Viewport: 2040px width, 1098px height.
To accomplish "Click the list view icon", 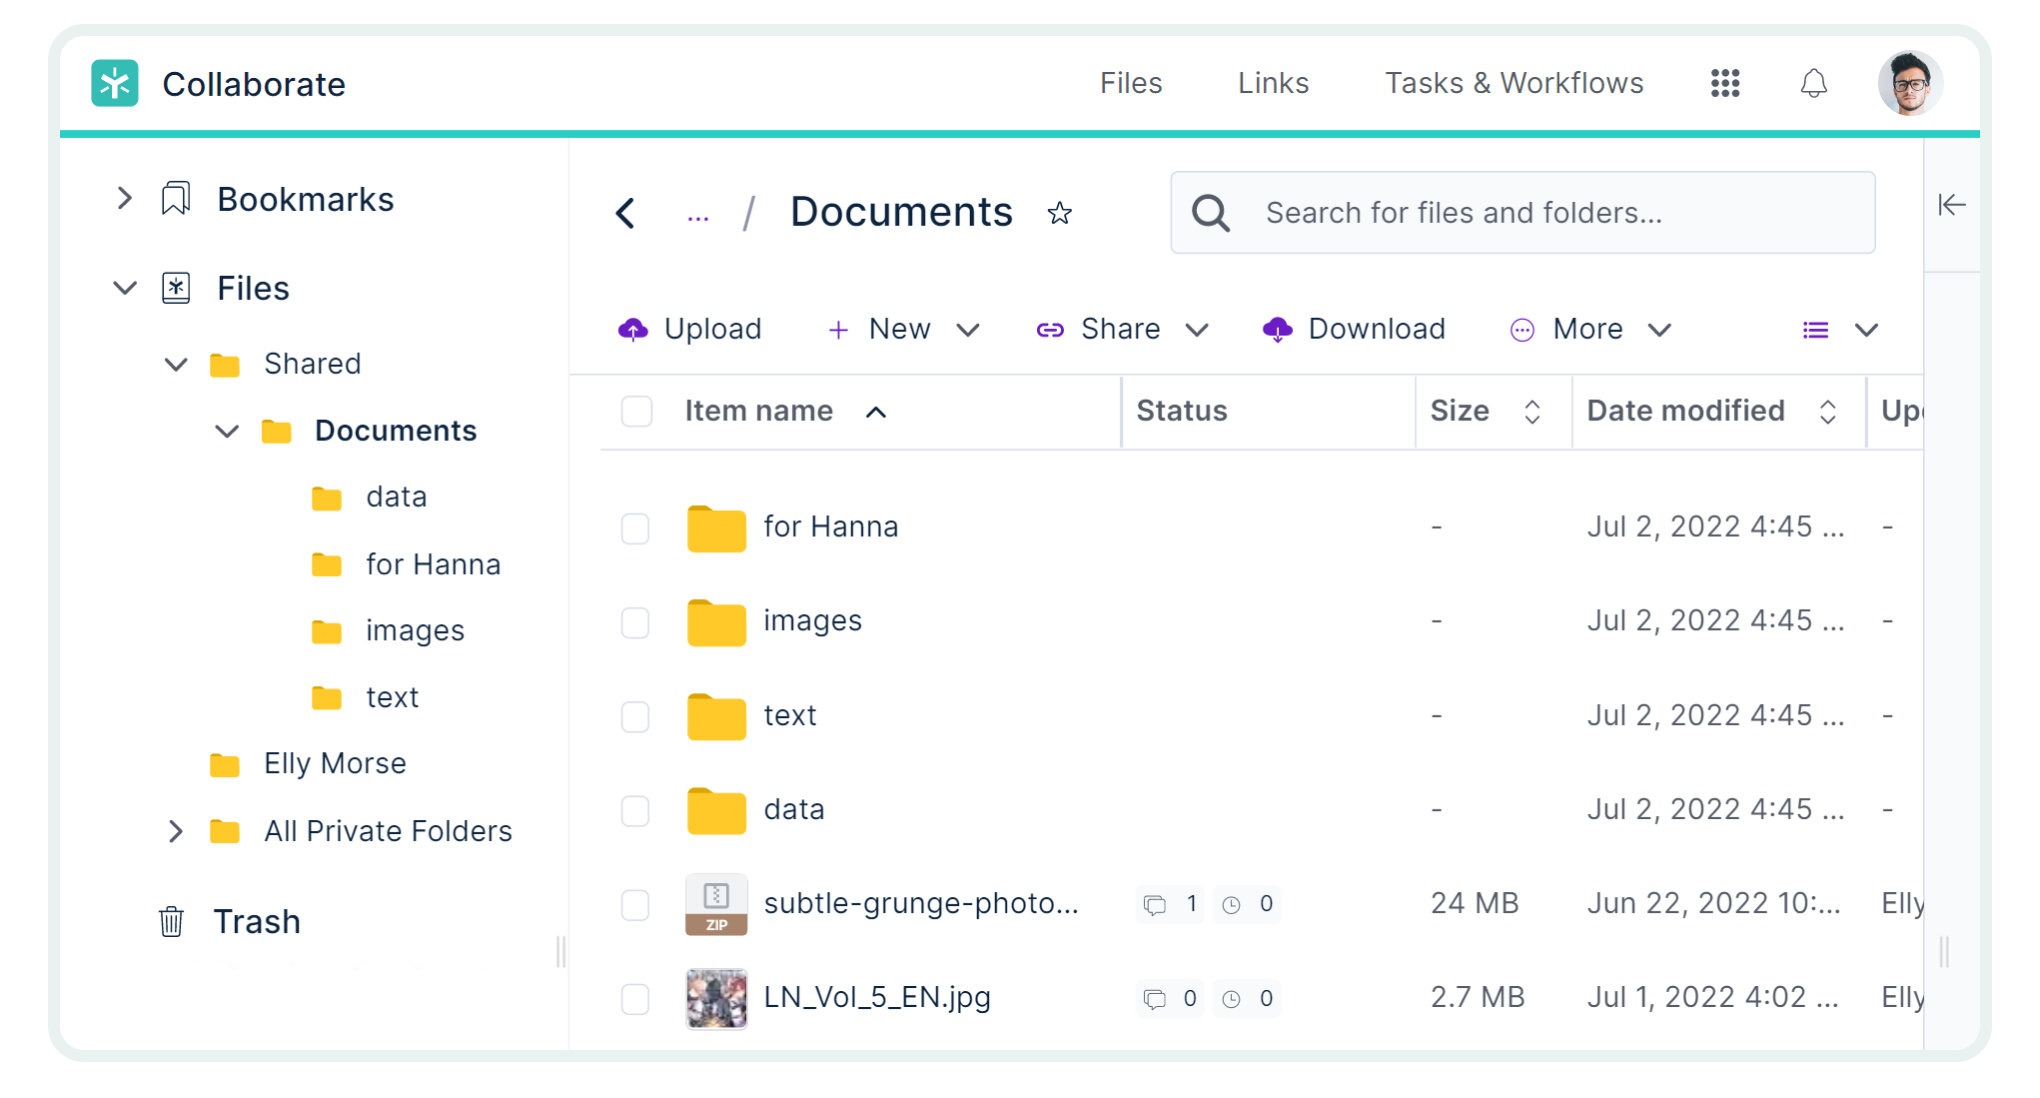I will (x=1816, y=330).
